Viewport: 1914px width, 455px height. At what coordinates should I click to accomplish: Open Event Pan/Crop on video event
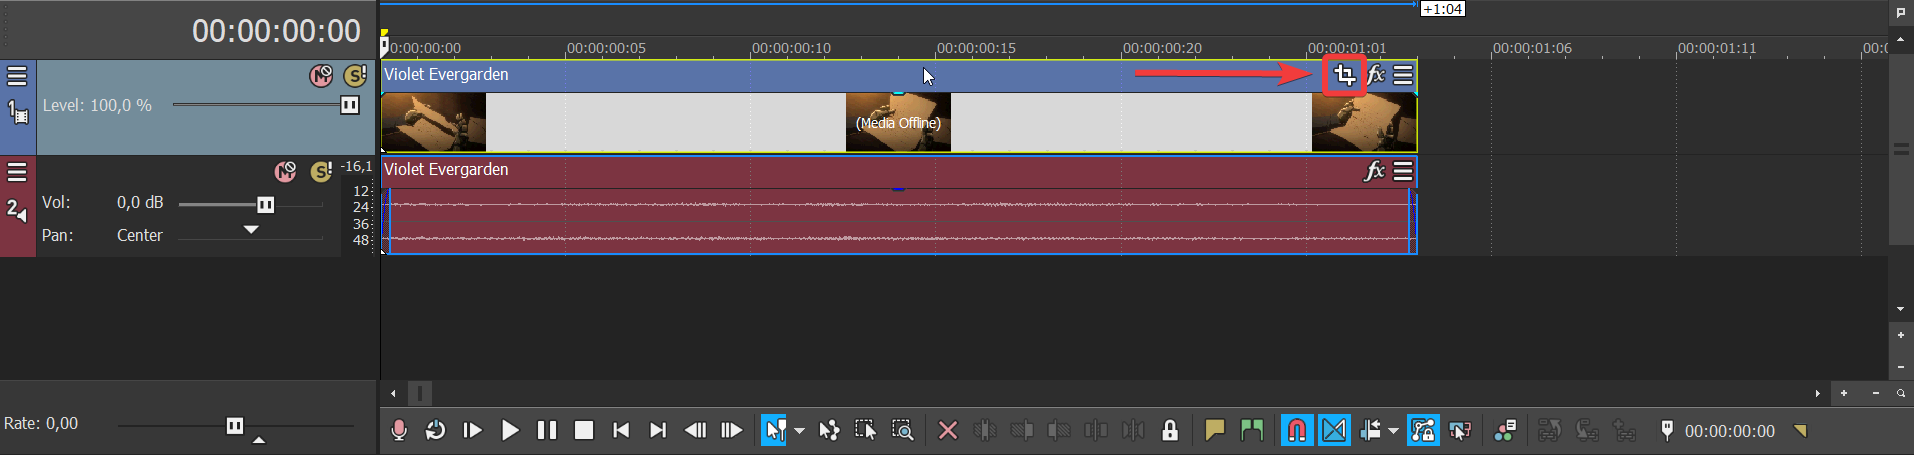click(1344, 75)
